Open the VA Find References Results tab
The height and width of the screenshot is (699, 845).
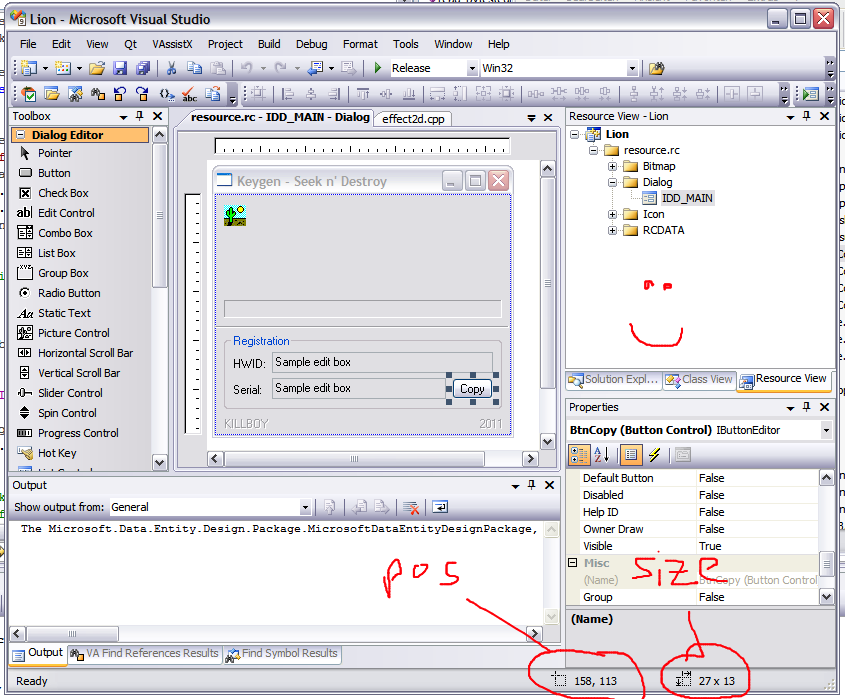(x=145, y=654)
